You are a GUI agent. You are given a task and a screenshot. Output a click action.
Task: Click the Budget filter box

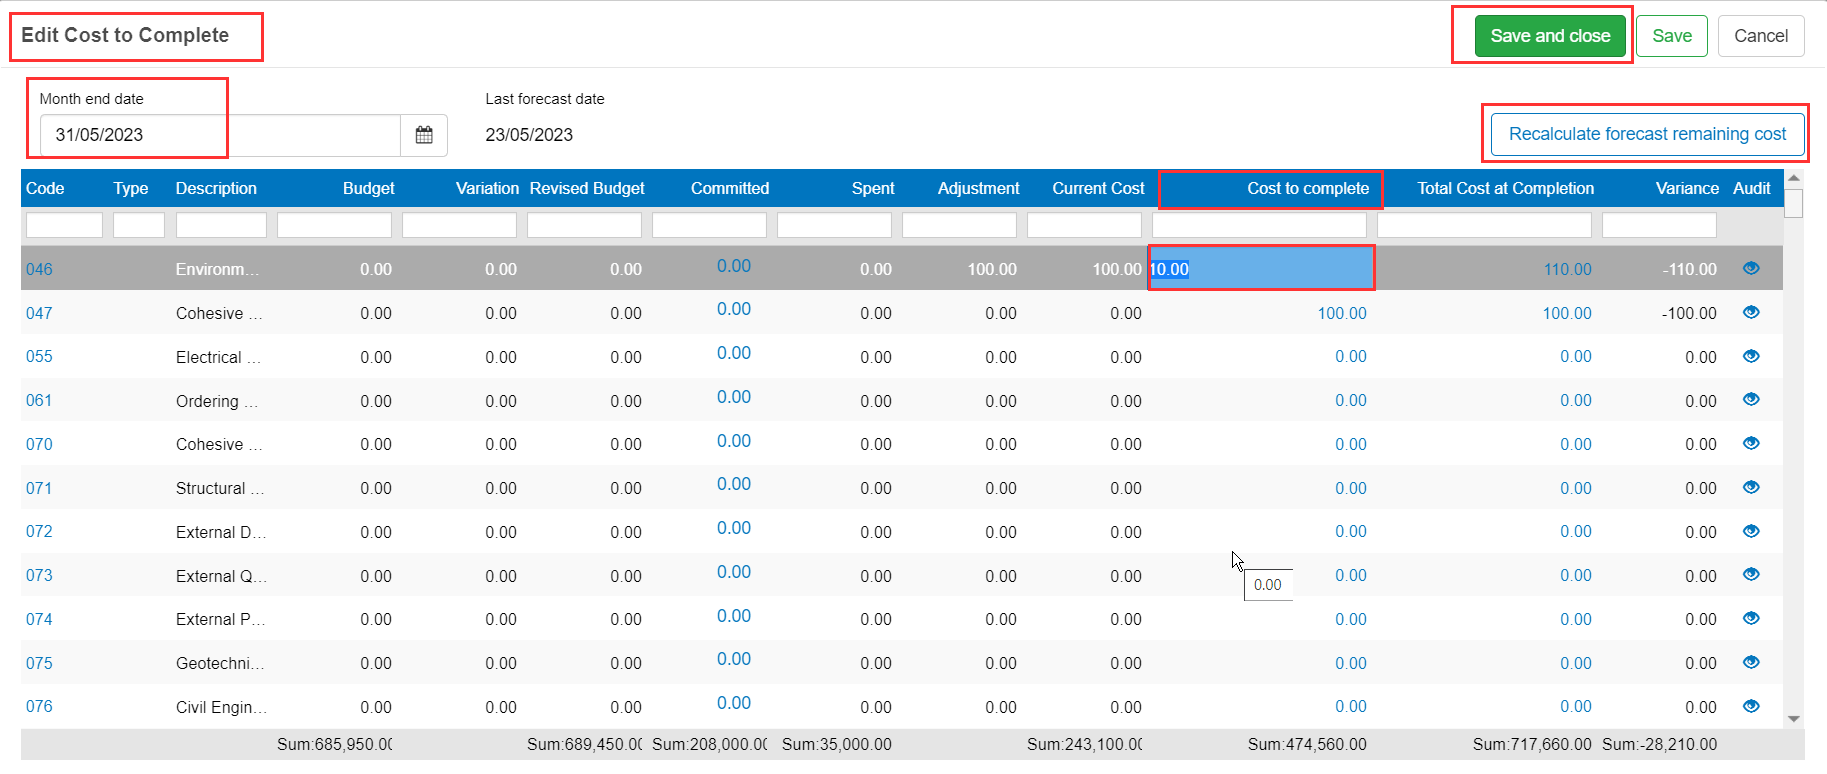[x=334, y=225]
